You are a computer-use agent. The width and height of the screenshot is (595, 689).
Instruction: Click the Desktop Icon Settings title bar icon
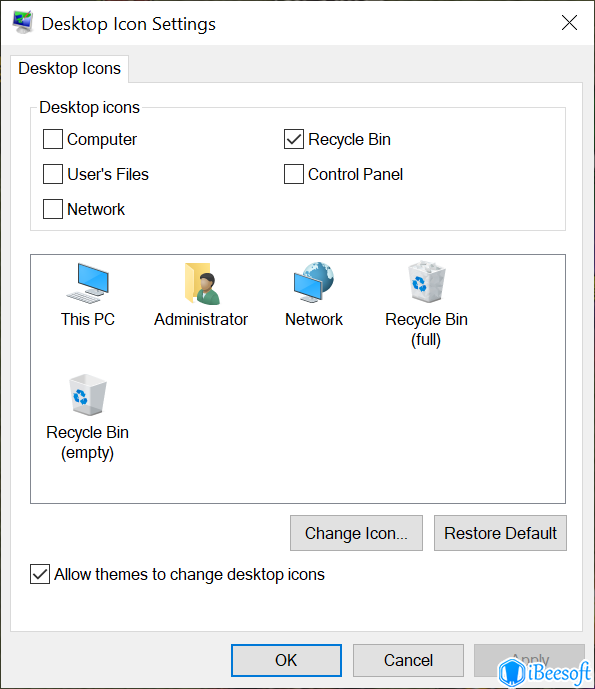(23, 23)
